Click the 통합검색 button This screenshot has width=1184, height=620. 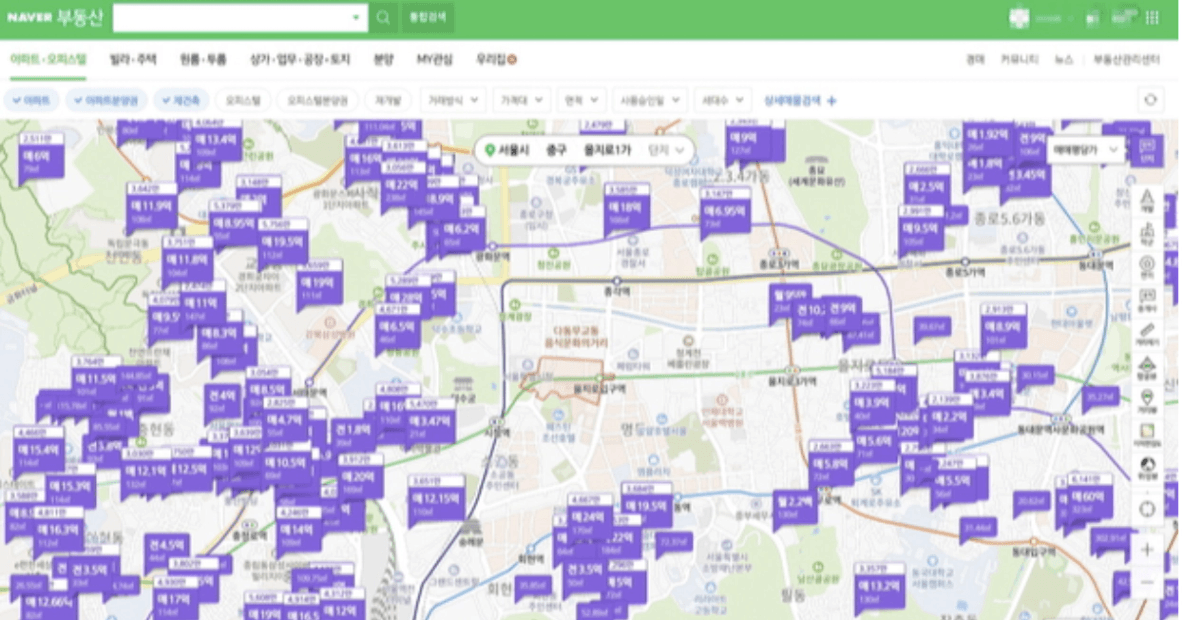(x=427, y=18)
